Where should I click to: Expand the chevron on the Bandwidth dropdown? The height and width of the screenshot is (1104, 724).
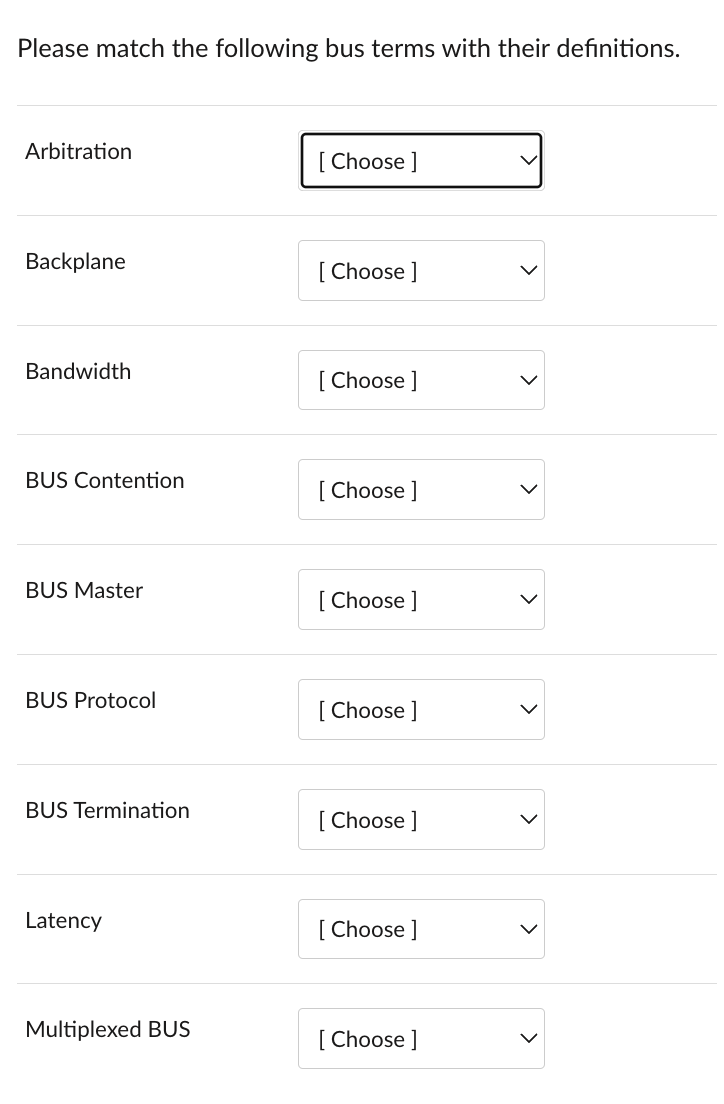coord(527,380)
